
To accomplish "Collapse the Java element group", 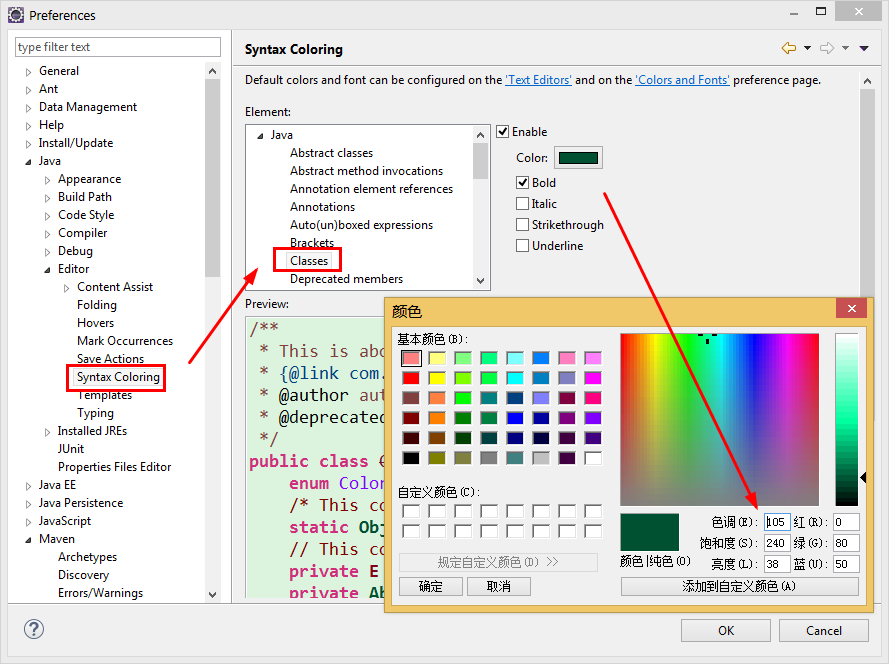I will 260,136.
